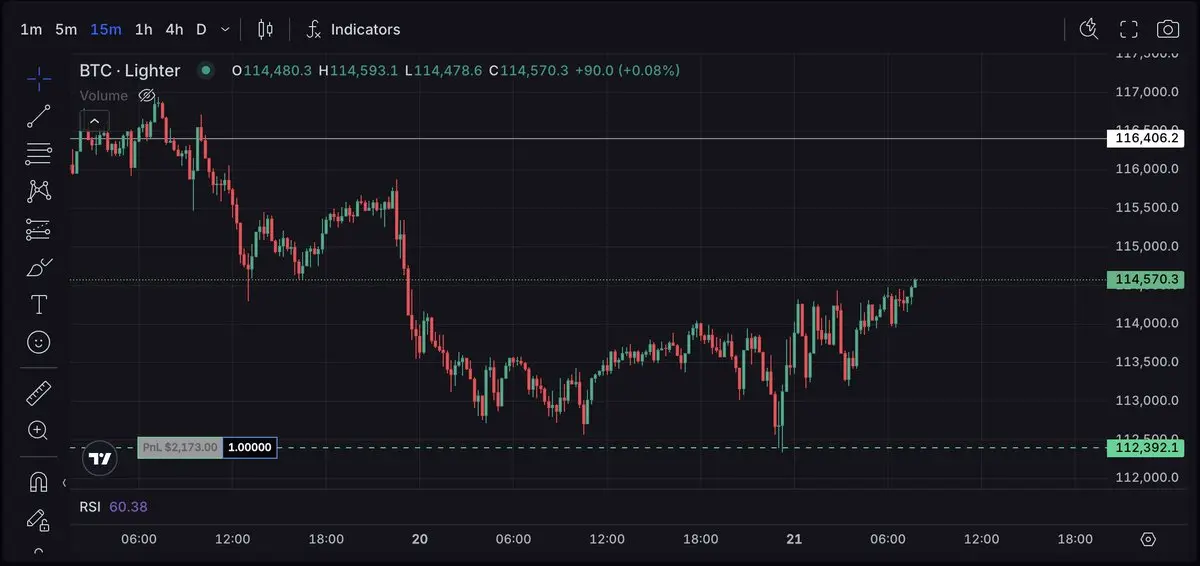Image resolution: width=1200 pixels, height=566 pixels.
Task: Select the RSI indicator label
Action: [90, 507]
